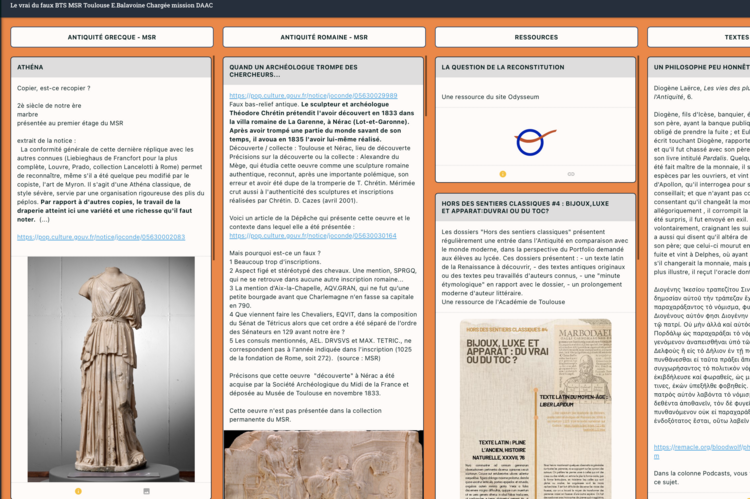The image size is (750, 499).
Task: Select the TEXTES column header
Action: point(699,37)
